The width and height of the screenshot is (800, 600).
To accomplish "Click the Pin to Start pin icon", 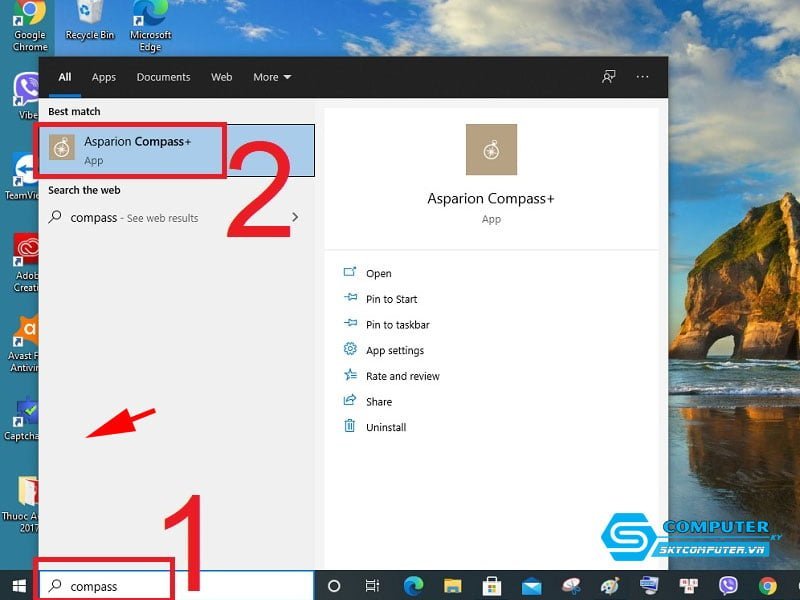I will coord(350,298).
